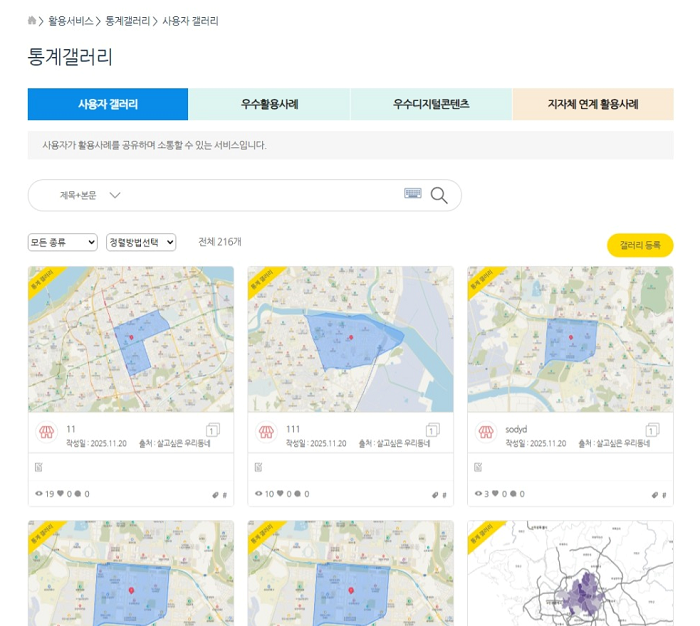Click image count icon on card 111

click(x=432, y=430)
